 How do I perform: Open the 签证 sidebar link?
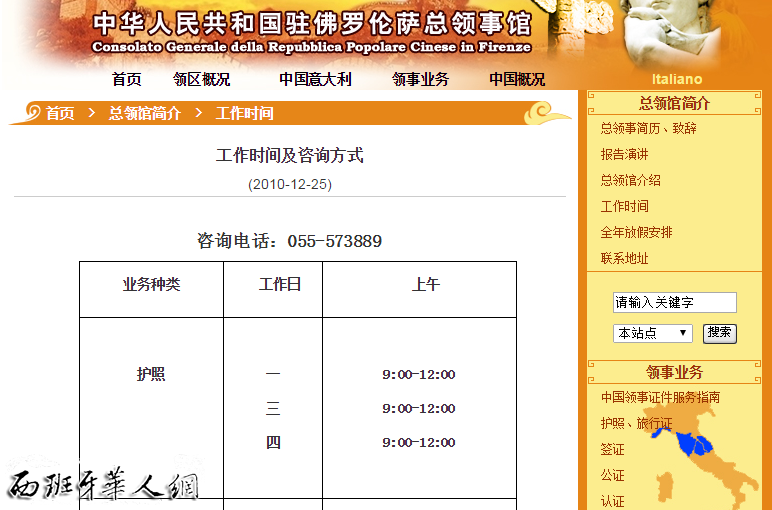tap(612, 449)
